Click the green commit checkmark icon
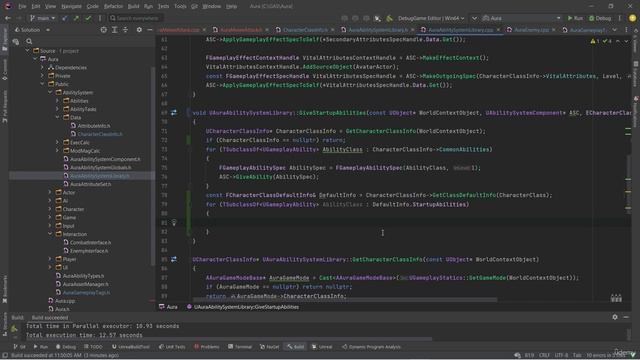This screenshot has width=640, height=360. tap(88, 18)
